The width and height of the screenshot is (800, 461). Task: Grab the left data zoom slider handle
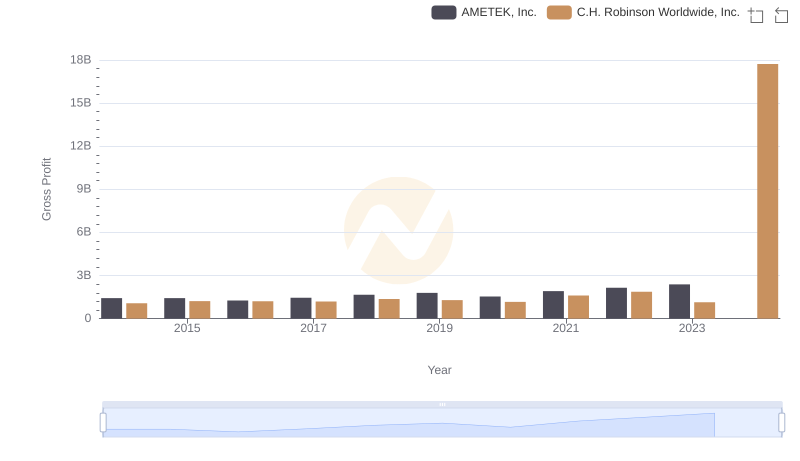[x=103, y=423]
